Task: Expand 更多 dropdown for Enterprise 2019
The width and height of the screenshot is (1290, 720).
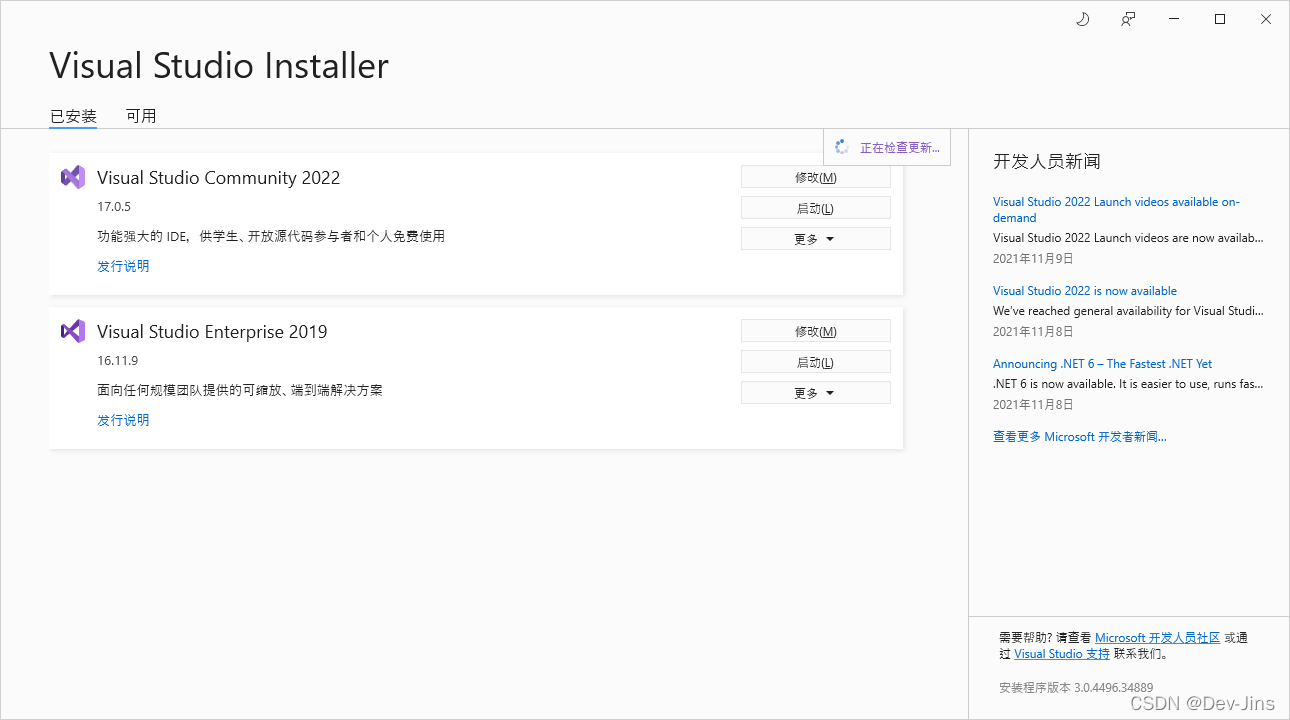Action: click(815, 393)
